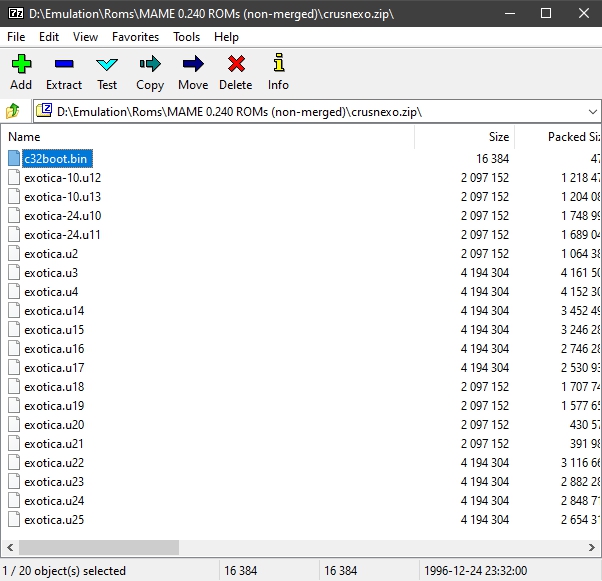Click the selected c32boot.bin name
Image resolution: width=602 pixels, height=581 pixels.
(57, 159)
